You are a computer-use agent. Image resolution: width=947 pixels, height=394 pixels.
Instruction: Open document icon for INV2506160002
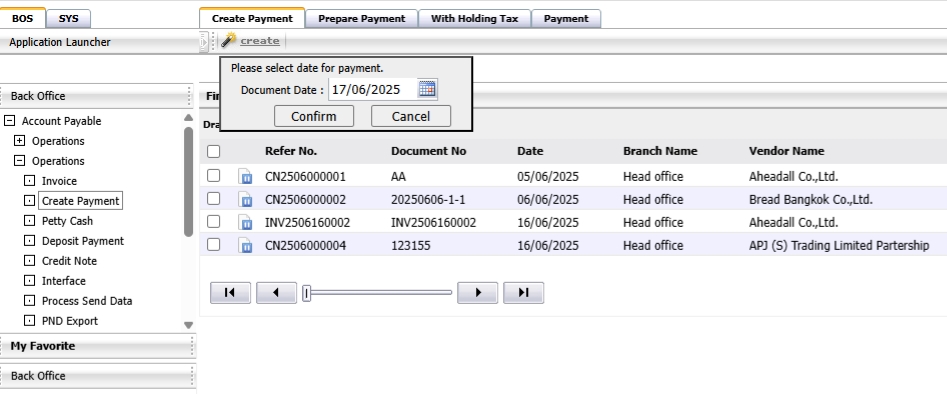pyautogui.click(x=246, y=223)
